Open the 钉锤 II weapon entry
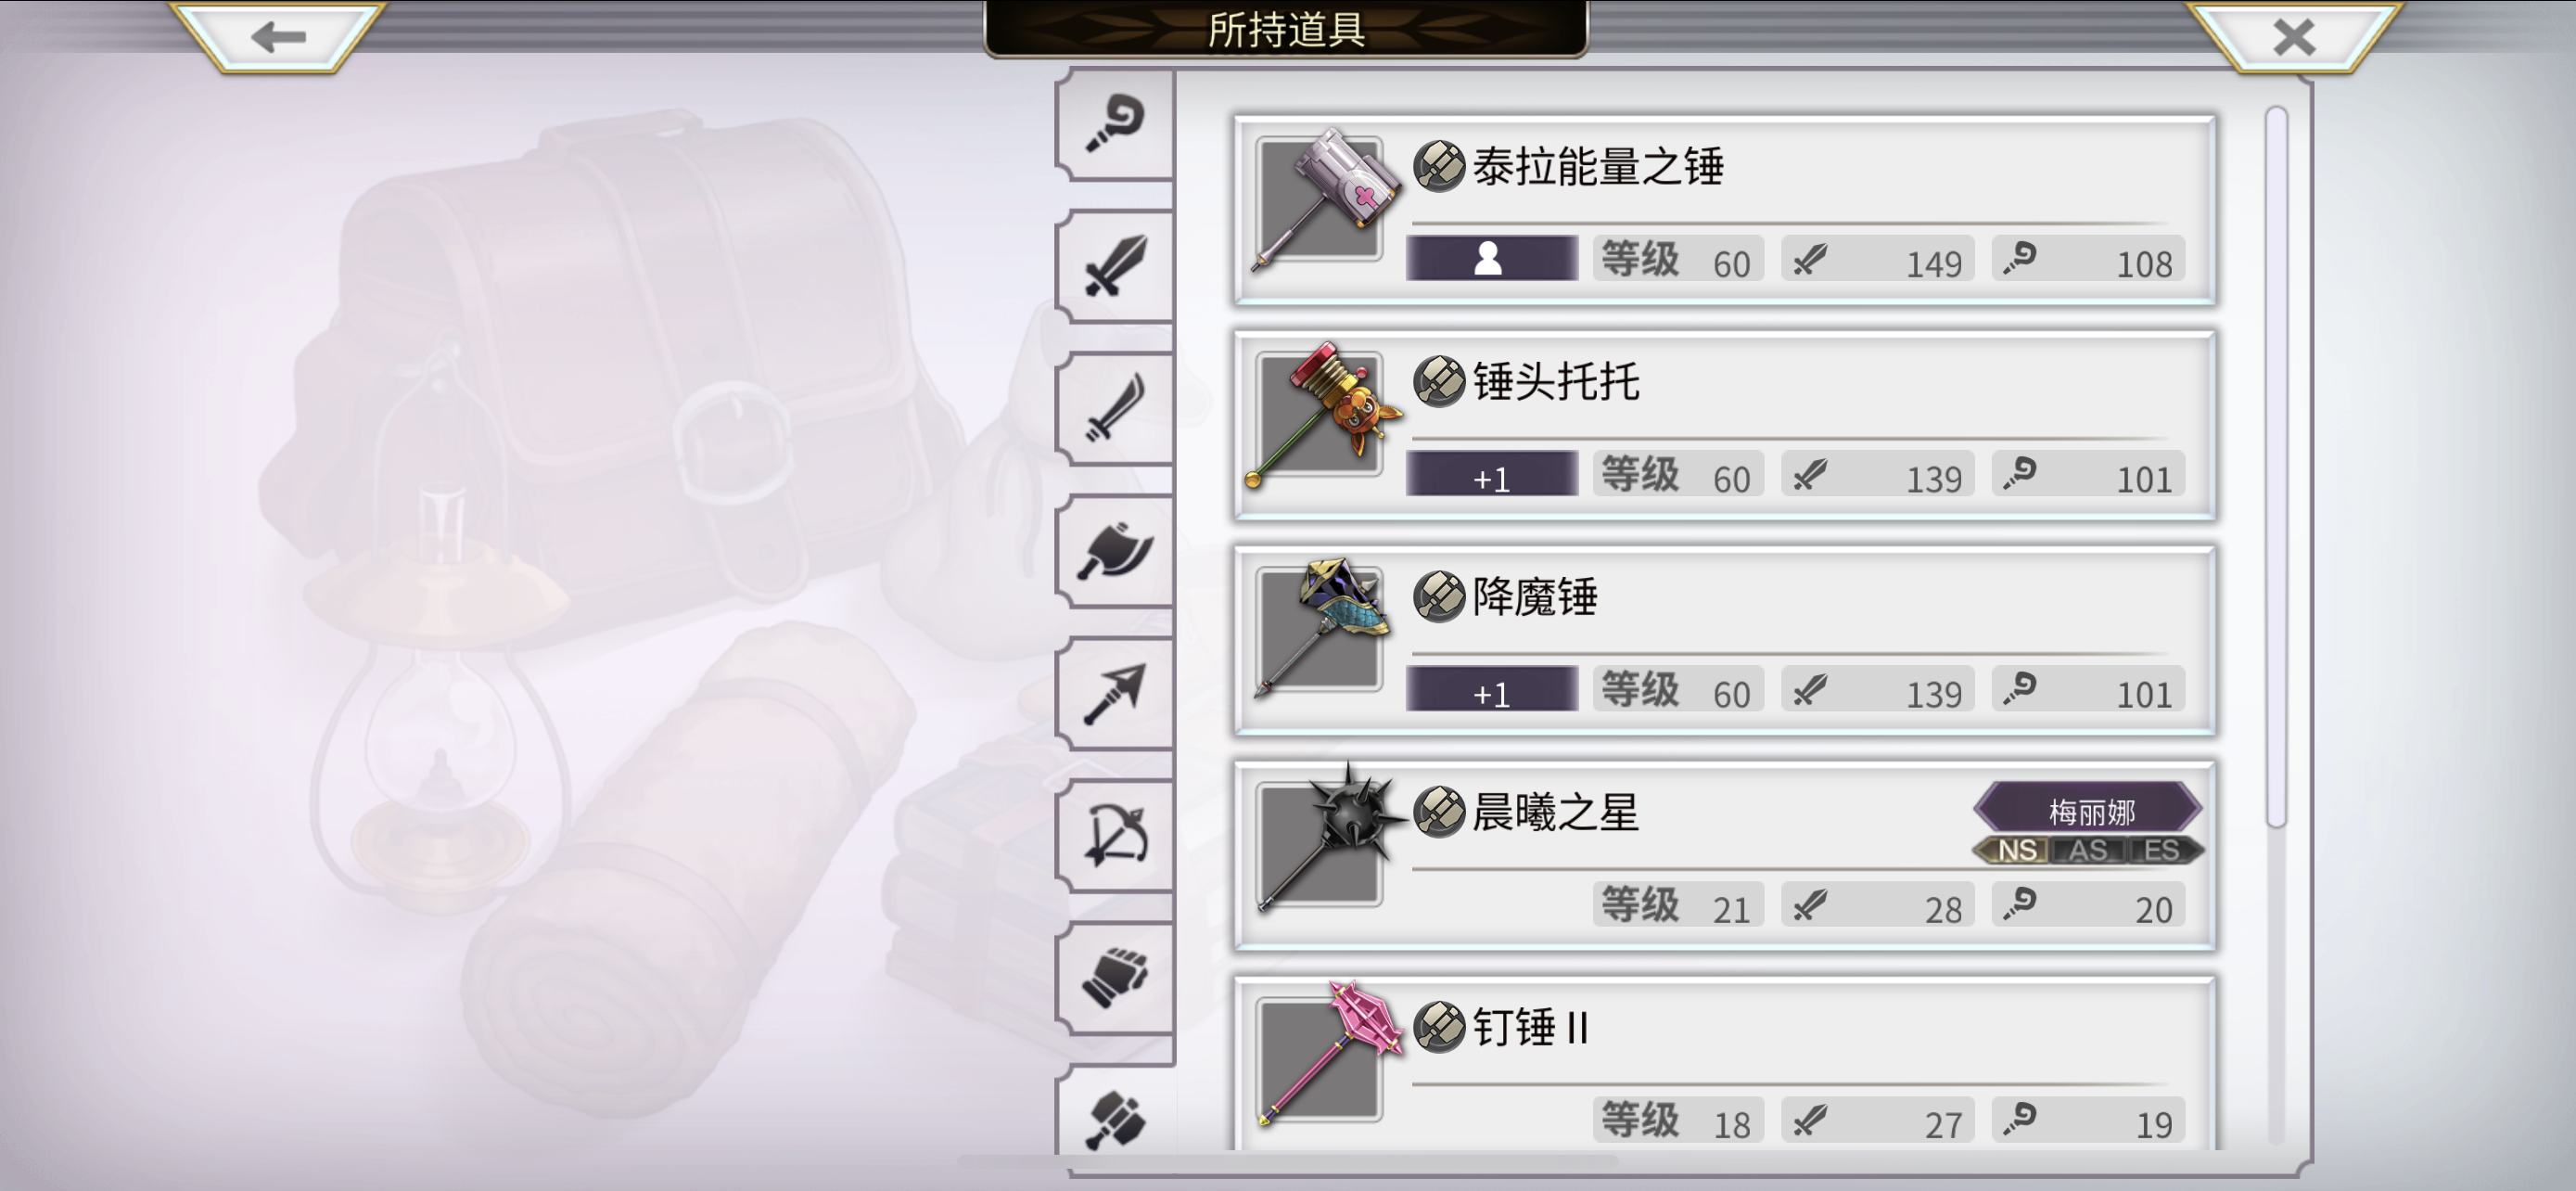Image resolution: width=2576 pixels, height=1191 pixels. coord(1725,1065)
